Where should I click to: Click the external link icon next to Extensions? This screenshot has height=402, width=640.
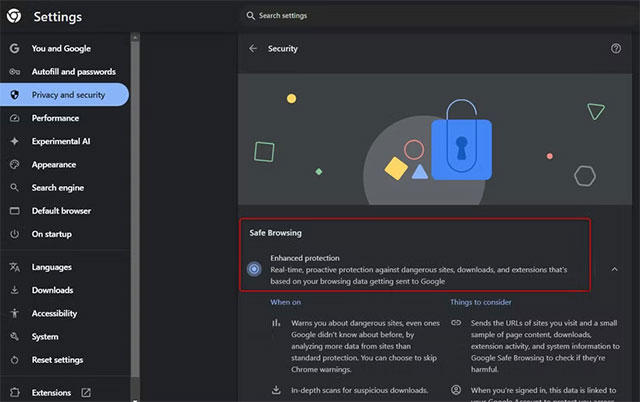click(x=86, y=392)
